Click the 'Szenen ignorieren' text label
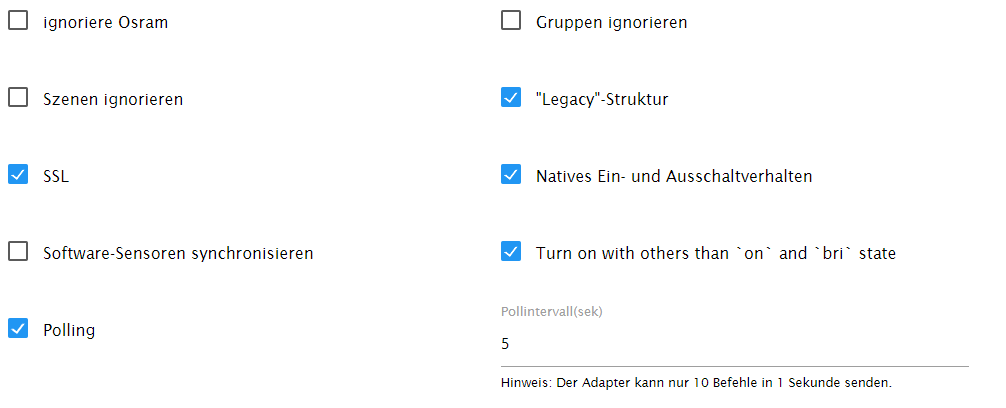The image size is (1006, 408). (x=113, y=99)
